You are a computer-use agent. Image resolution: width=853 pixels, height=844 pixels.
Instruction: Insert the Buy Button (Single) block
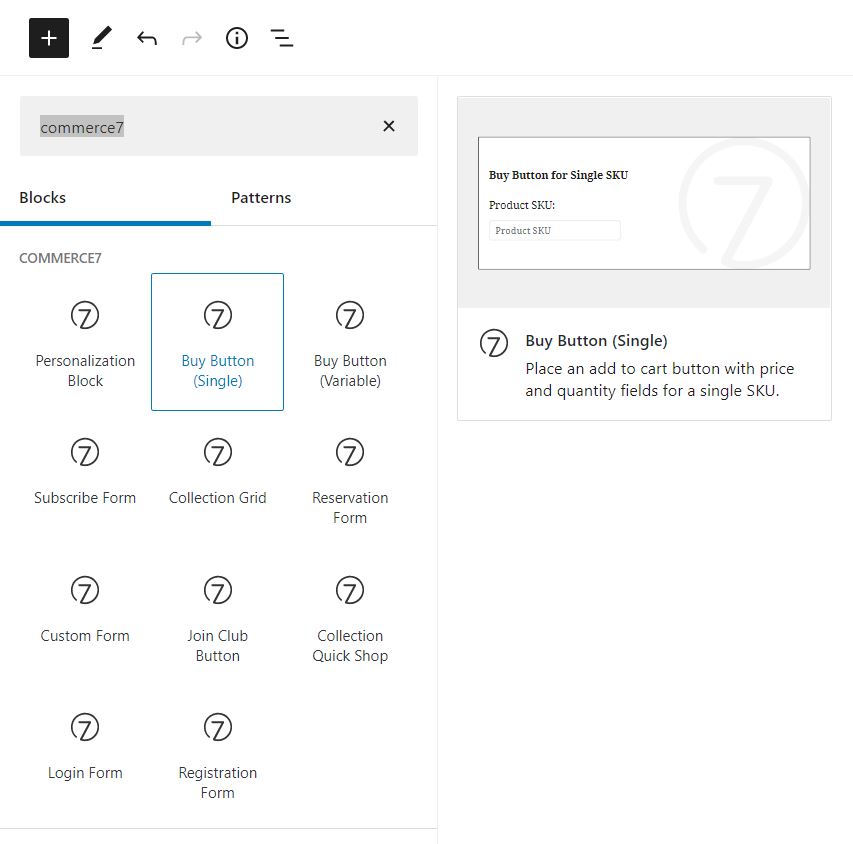pos(217,342)
